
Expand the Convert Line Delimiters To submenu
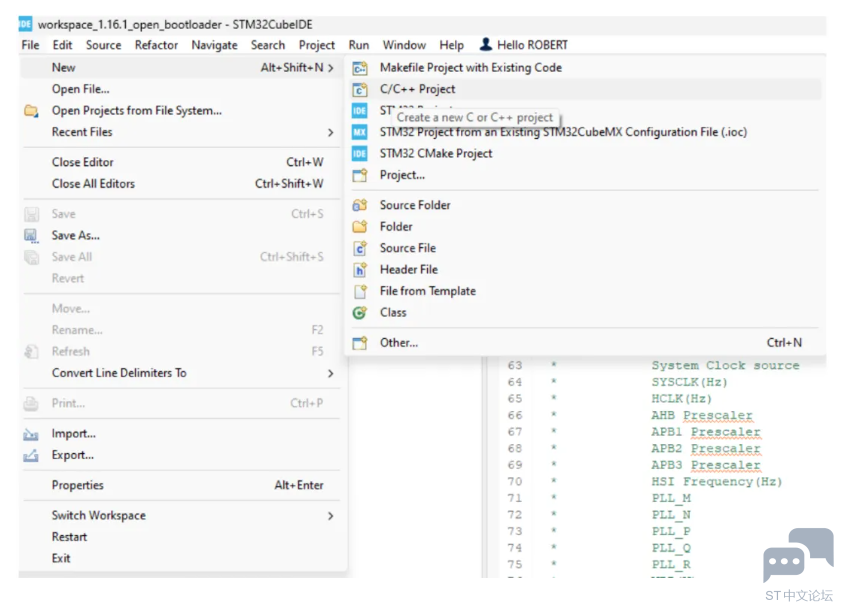click(330, 373)
